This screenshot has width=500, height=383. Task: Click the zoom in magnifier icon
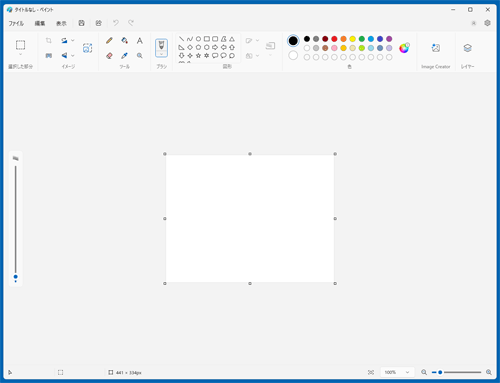[489, 372]
